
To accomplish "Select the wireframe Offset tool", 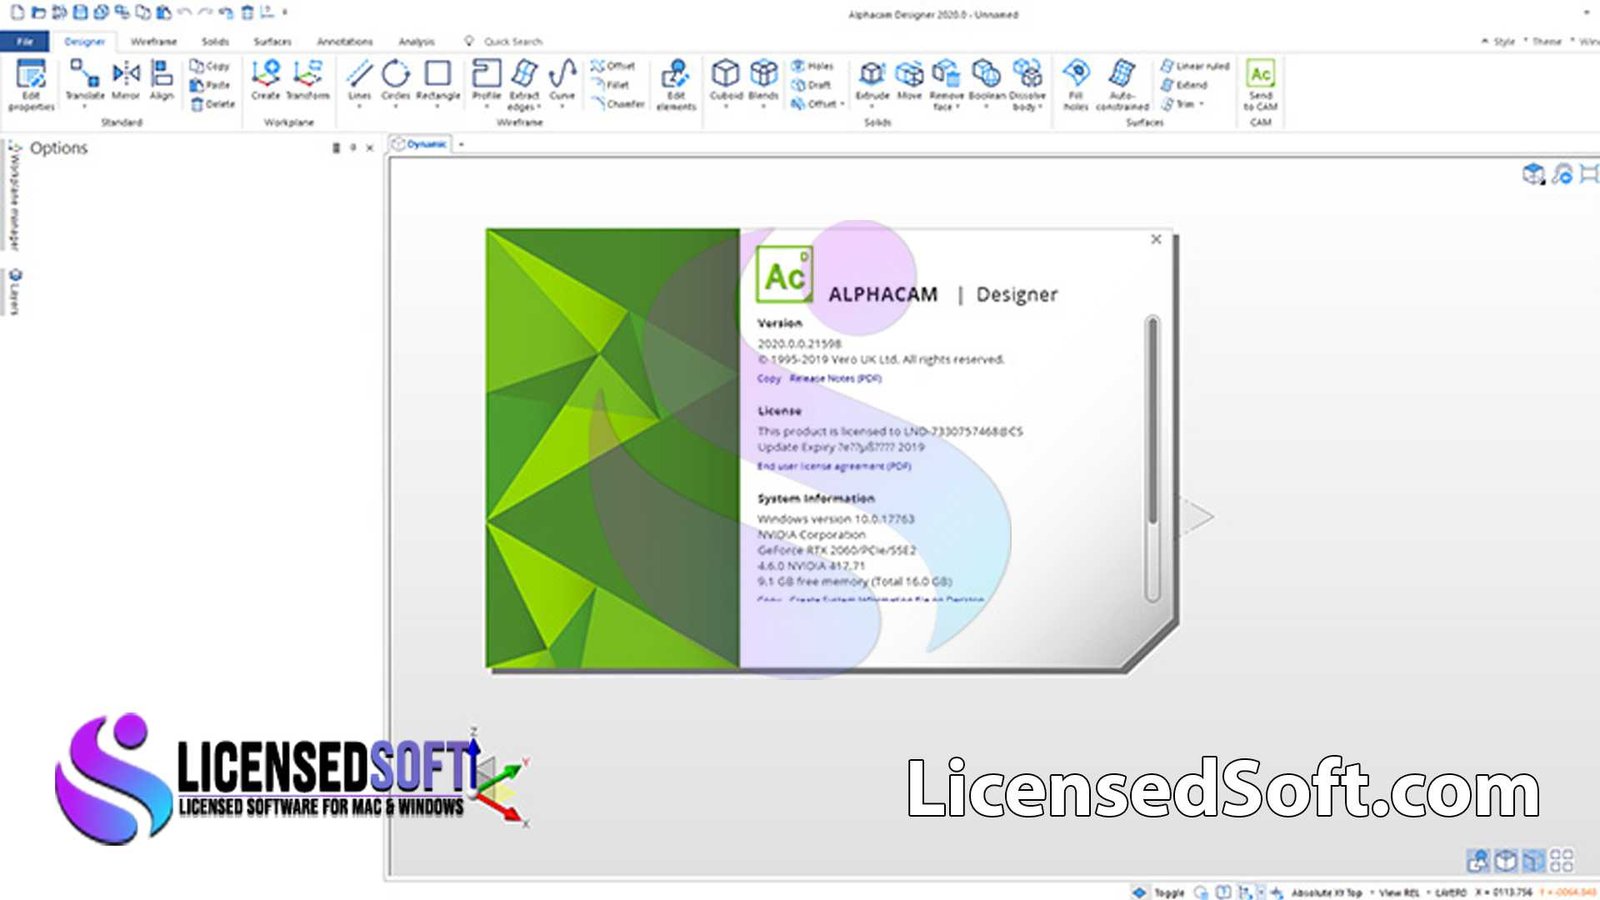I will pos(614,66).
